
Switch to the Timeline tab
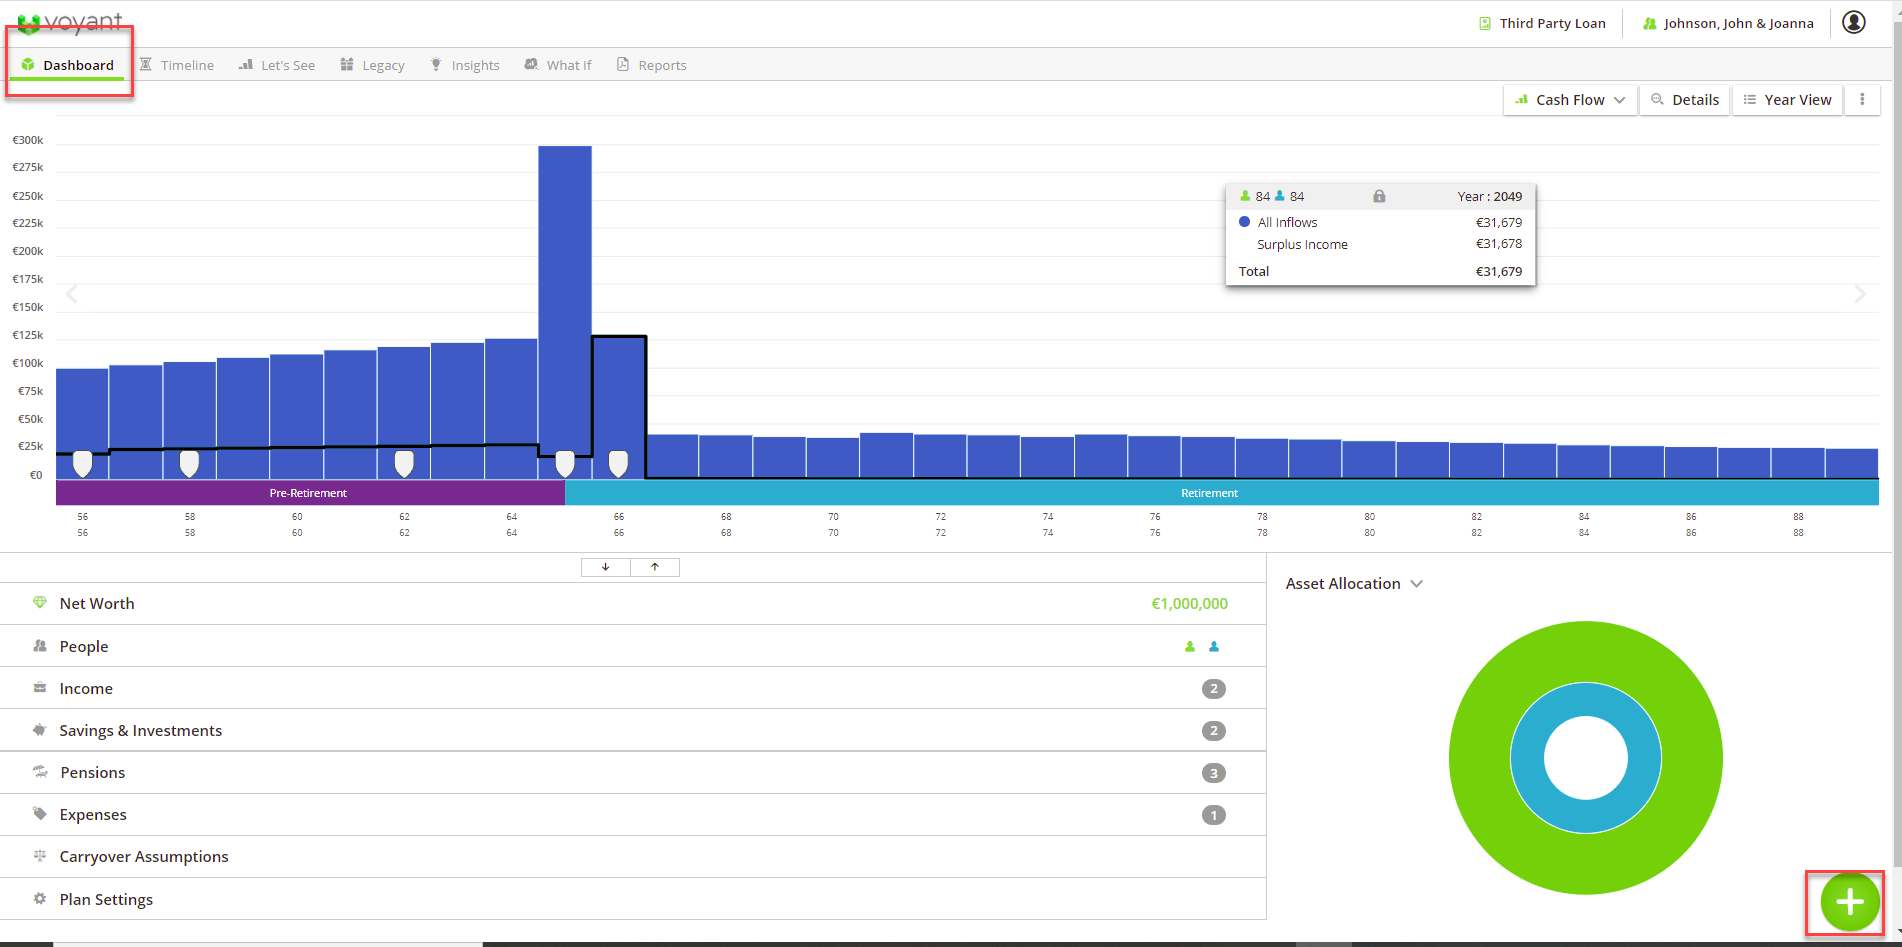pyautogui.click(x=177, y=65)
